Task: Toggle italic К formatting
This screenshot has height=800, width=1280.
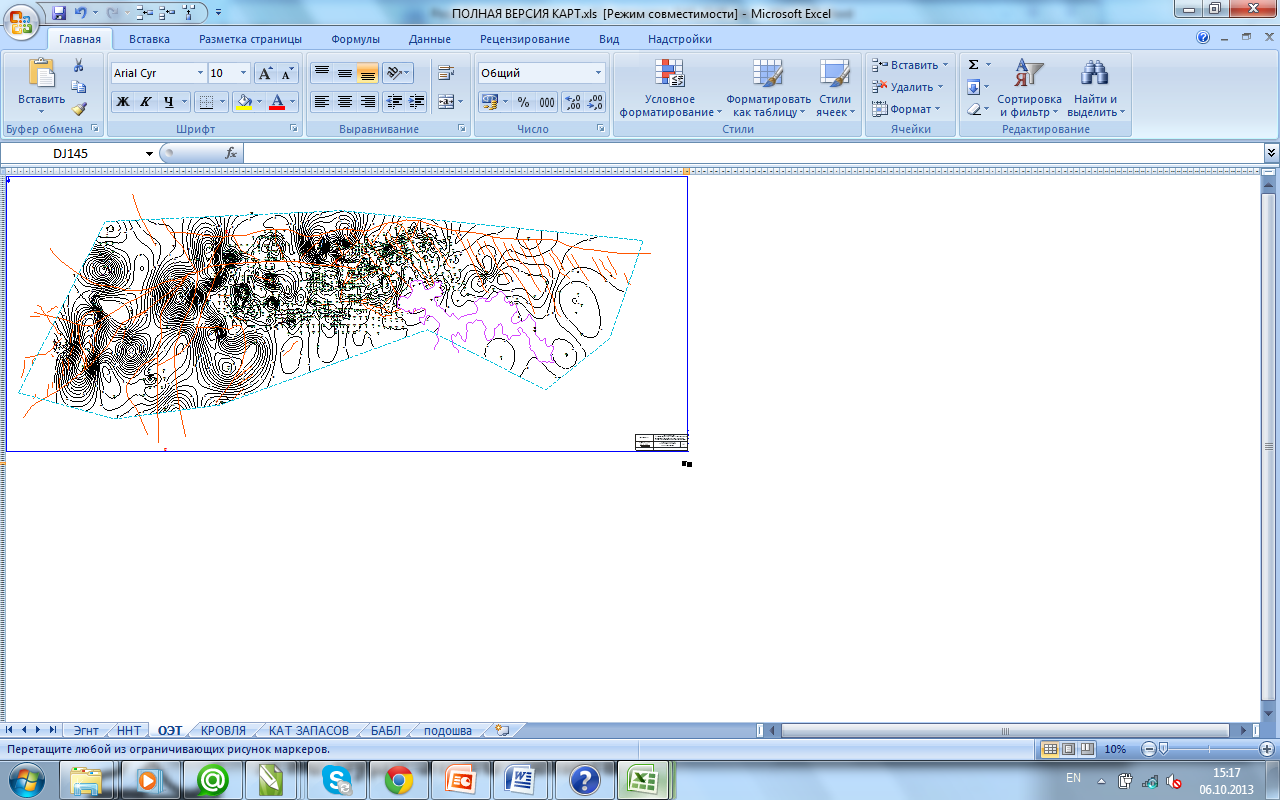Action: click(145, 102)
